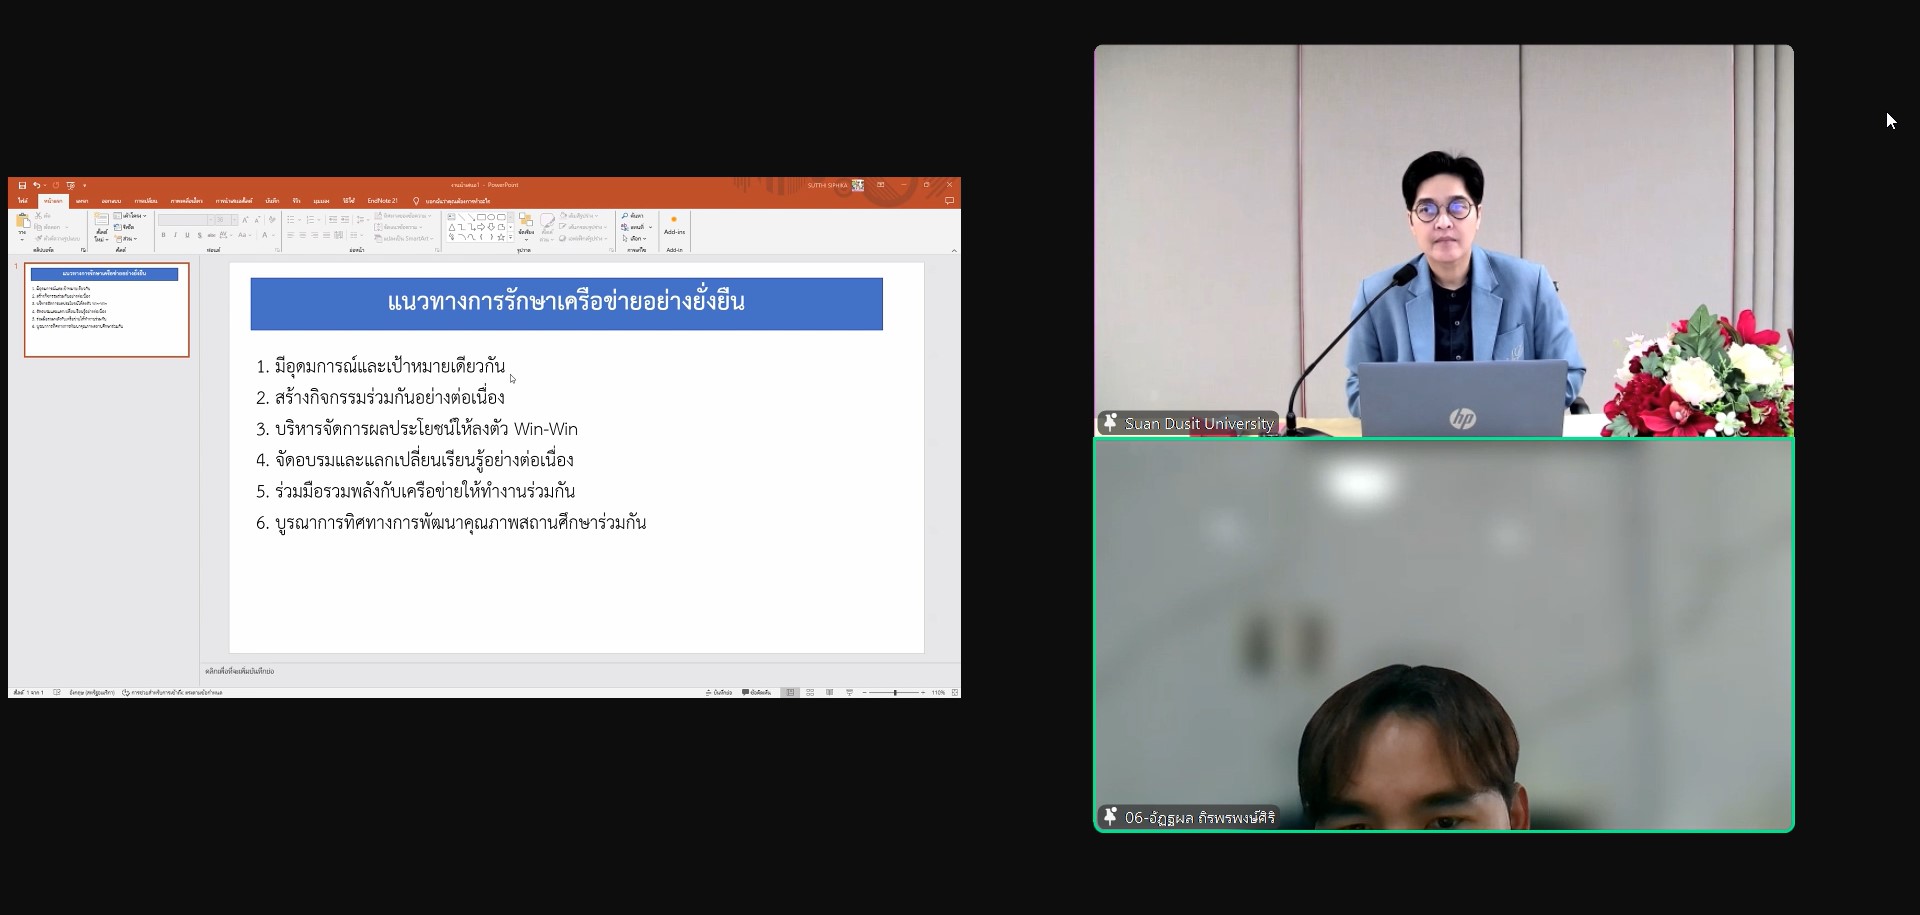1920x915 pixels.
Task: Toggle the Comments pane in status bar
Action: 757,692
